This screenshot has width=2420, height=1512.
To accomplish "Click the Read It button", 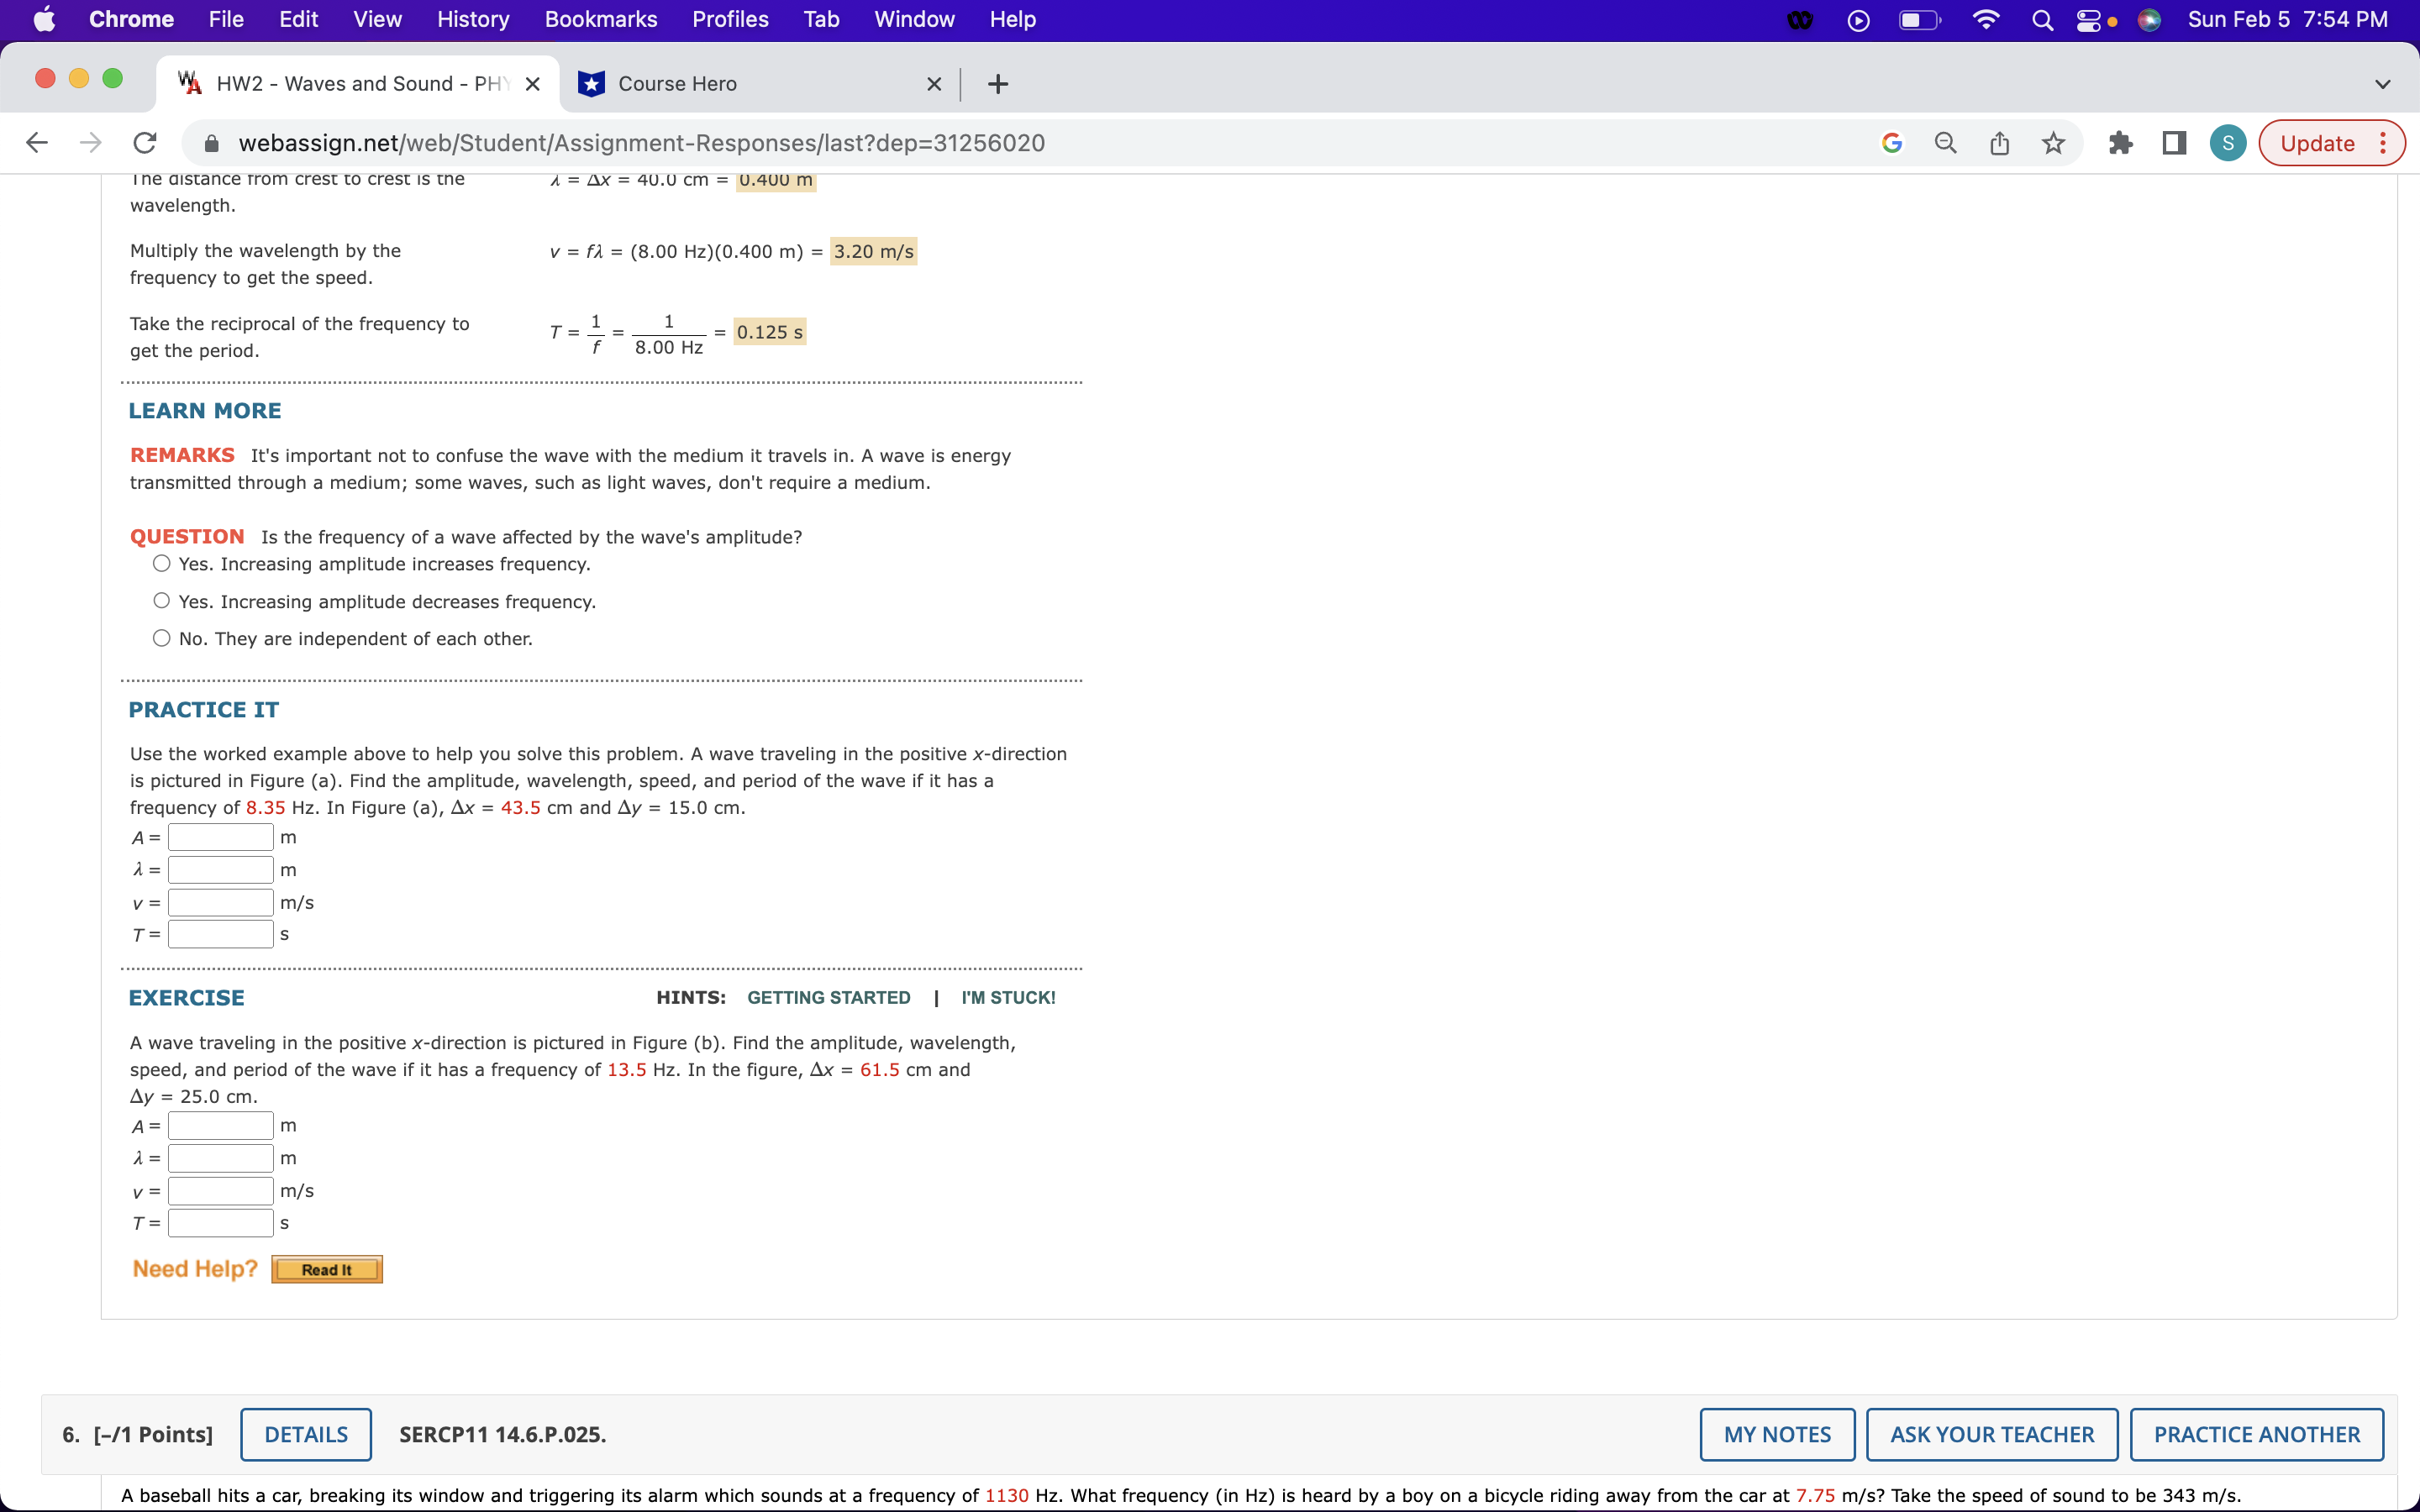I will [326, 1268].
